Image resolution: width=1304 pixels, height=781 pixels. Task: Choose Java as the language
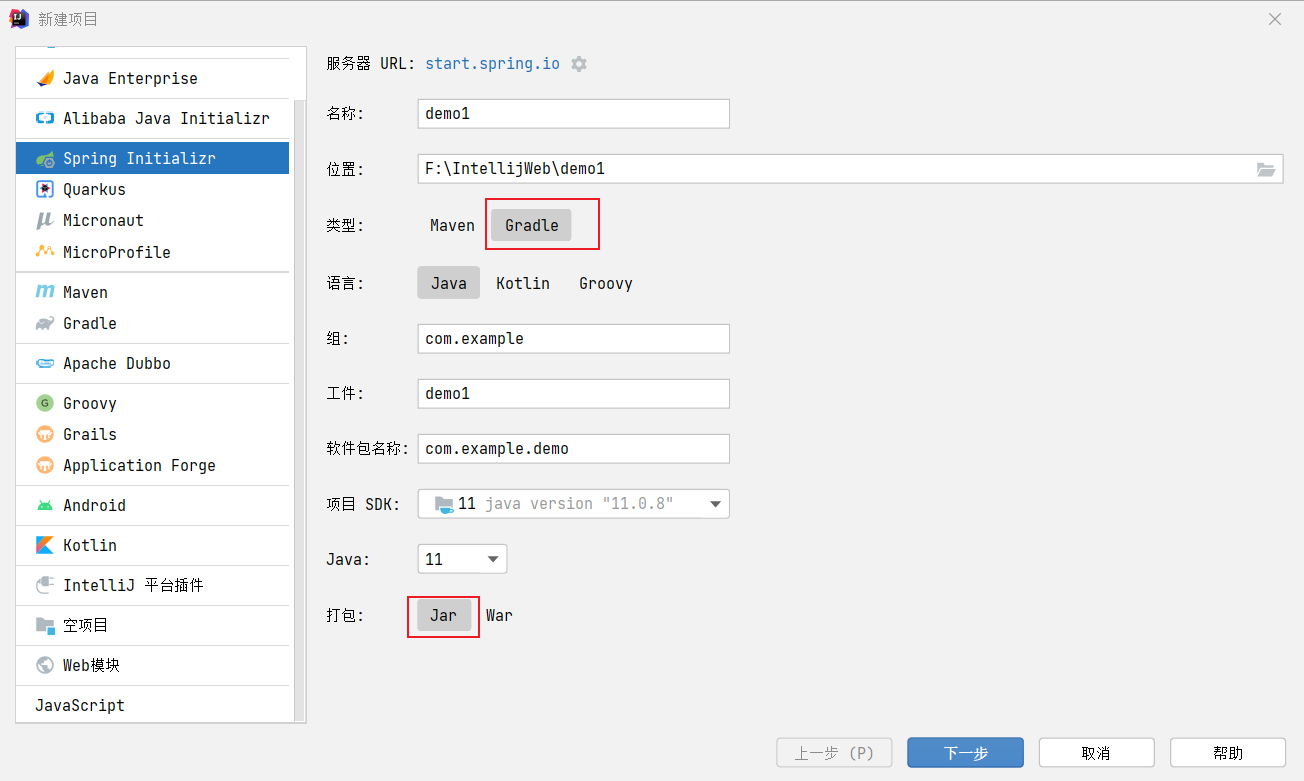pos(449,283)
